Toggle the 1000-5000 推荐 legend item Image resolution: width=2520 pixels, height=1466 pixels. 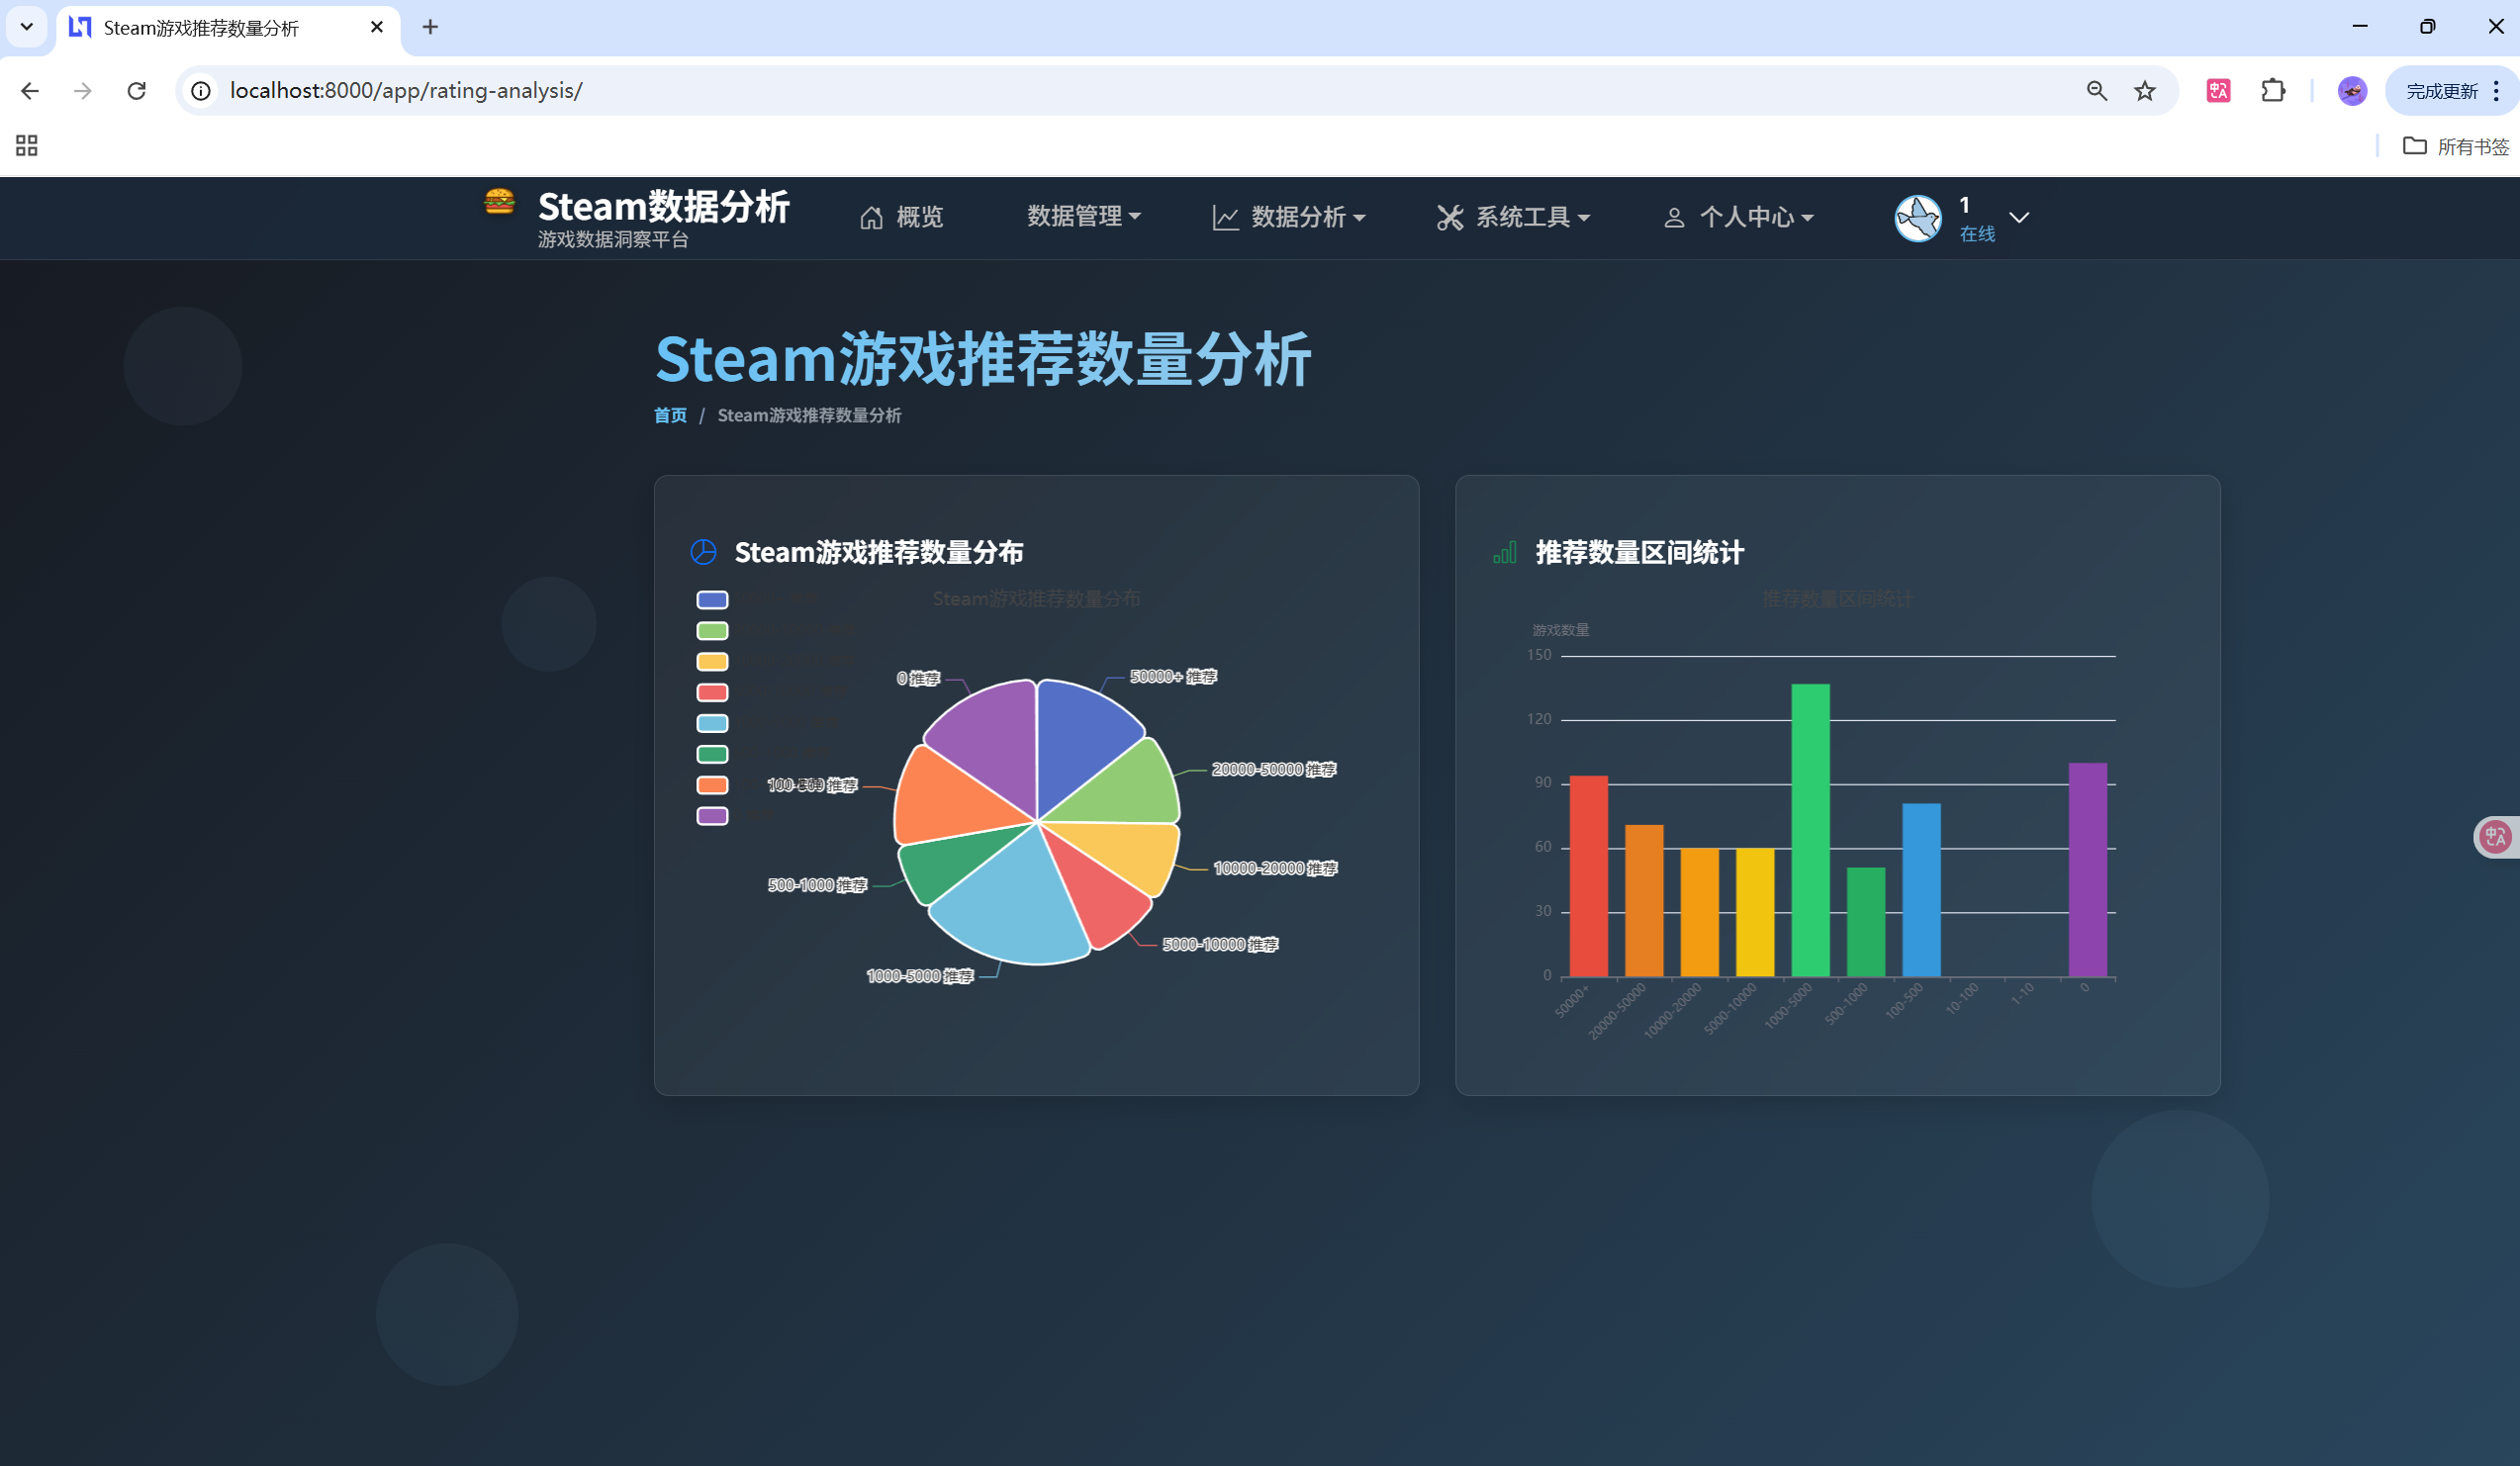click(x=712, y=724)
